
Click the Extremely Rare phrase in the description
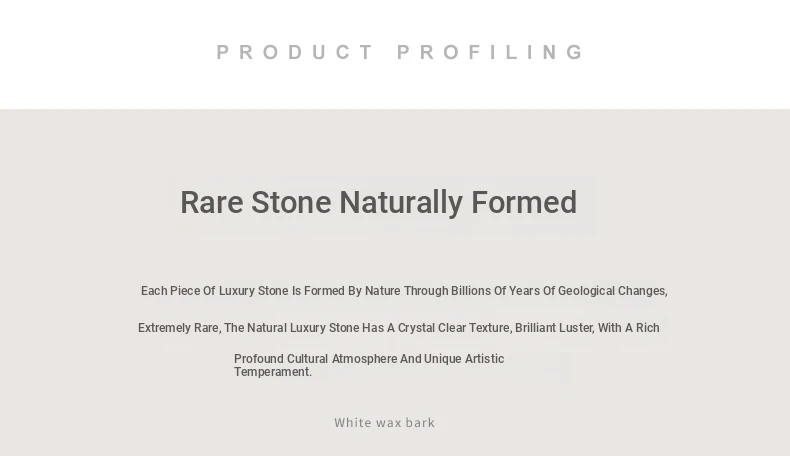pyautogui.click(x=178, y=328)
